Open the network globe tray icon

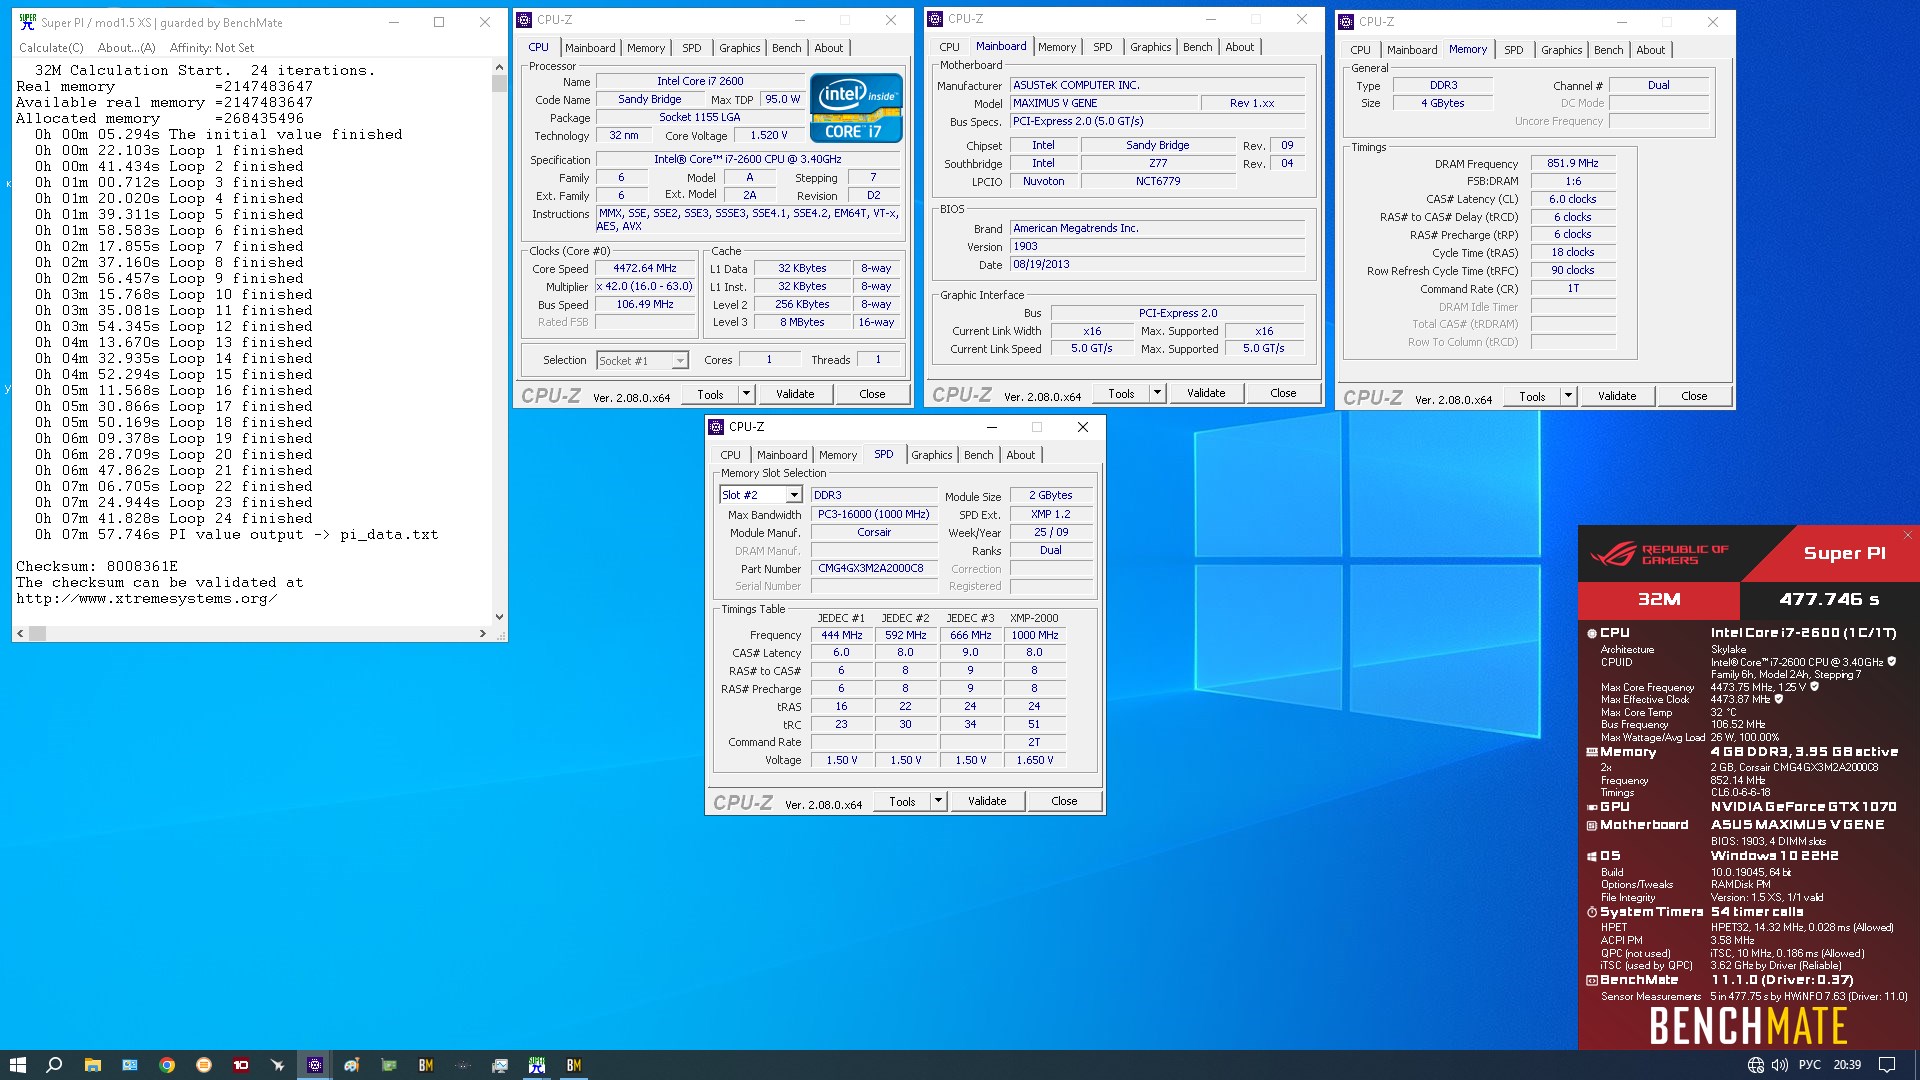[x=1756, y=1065]
